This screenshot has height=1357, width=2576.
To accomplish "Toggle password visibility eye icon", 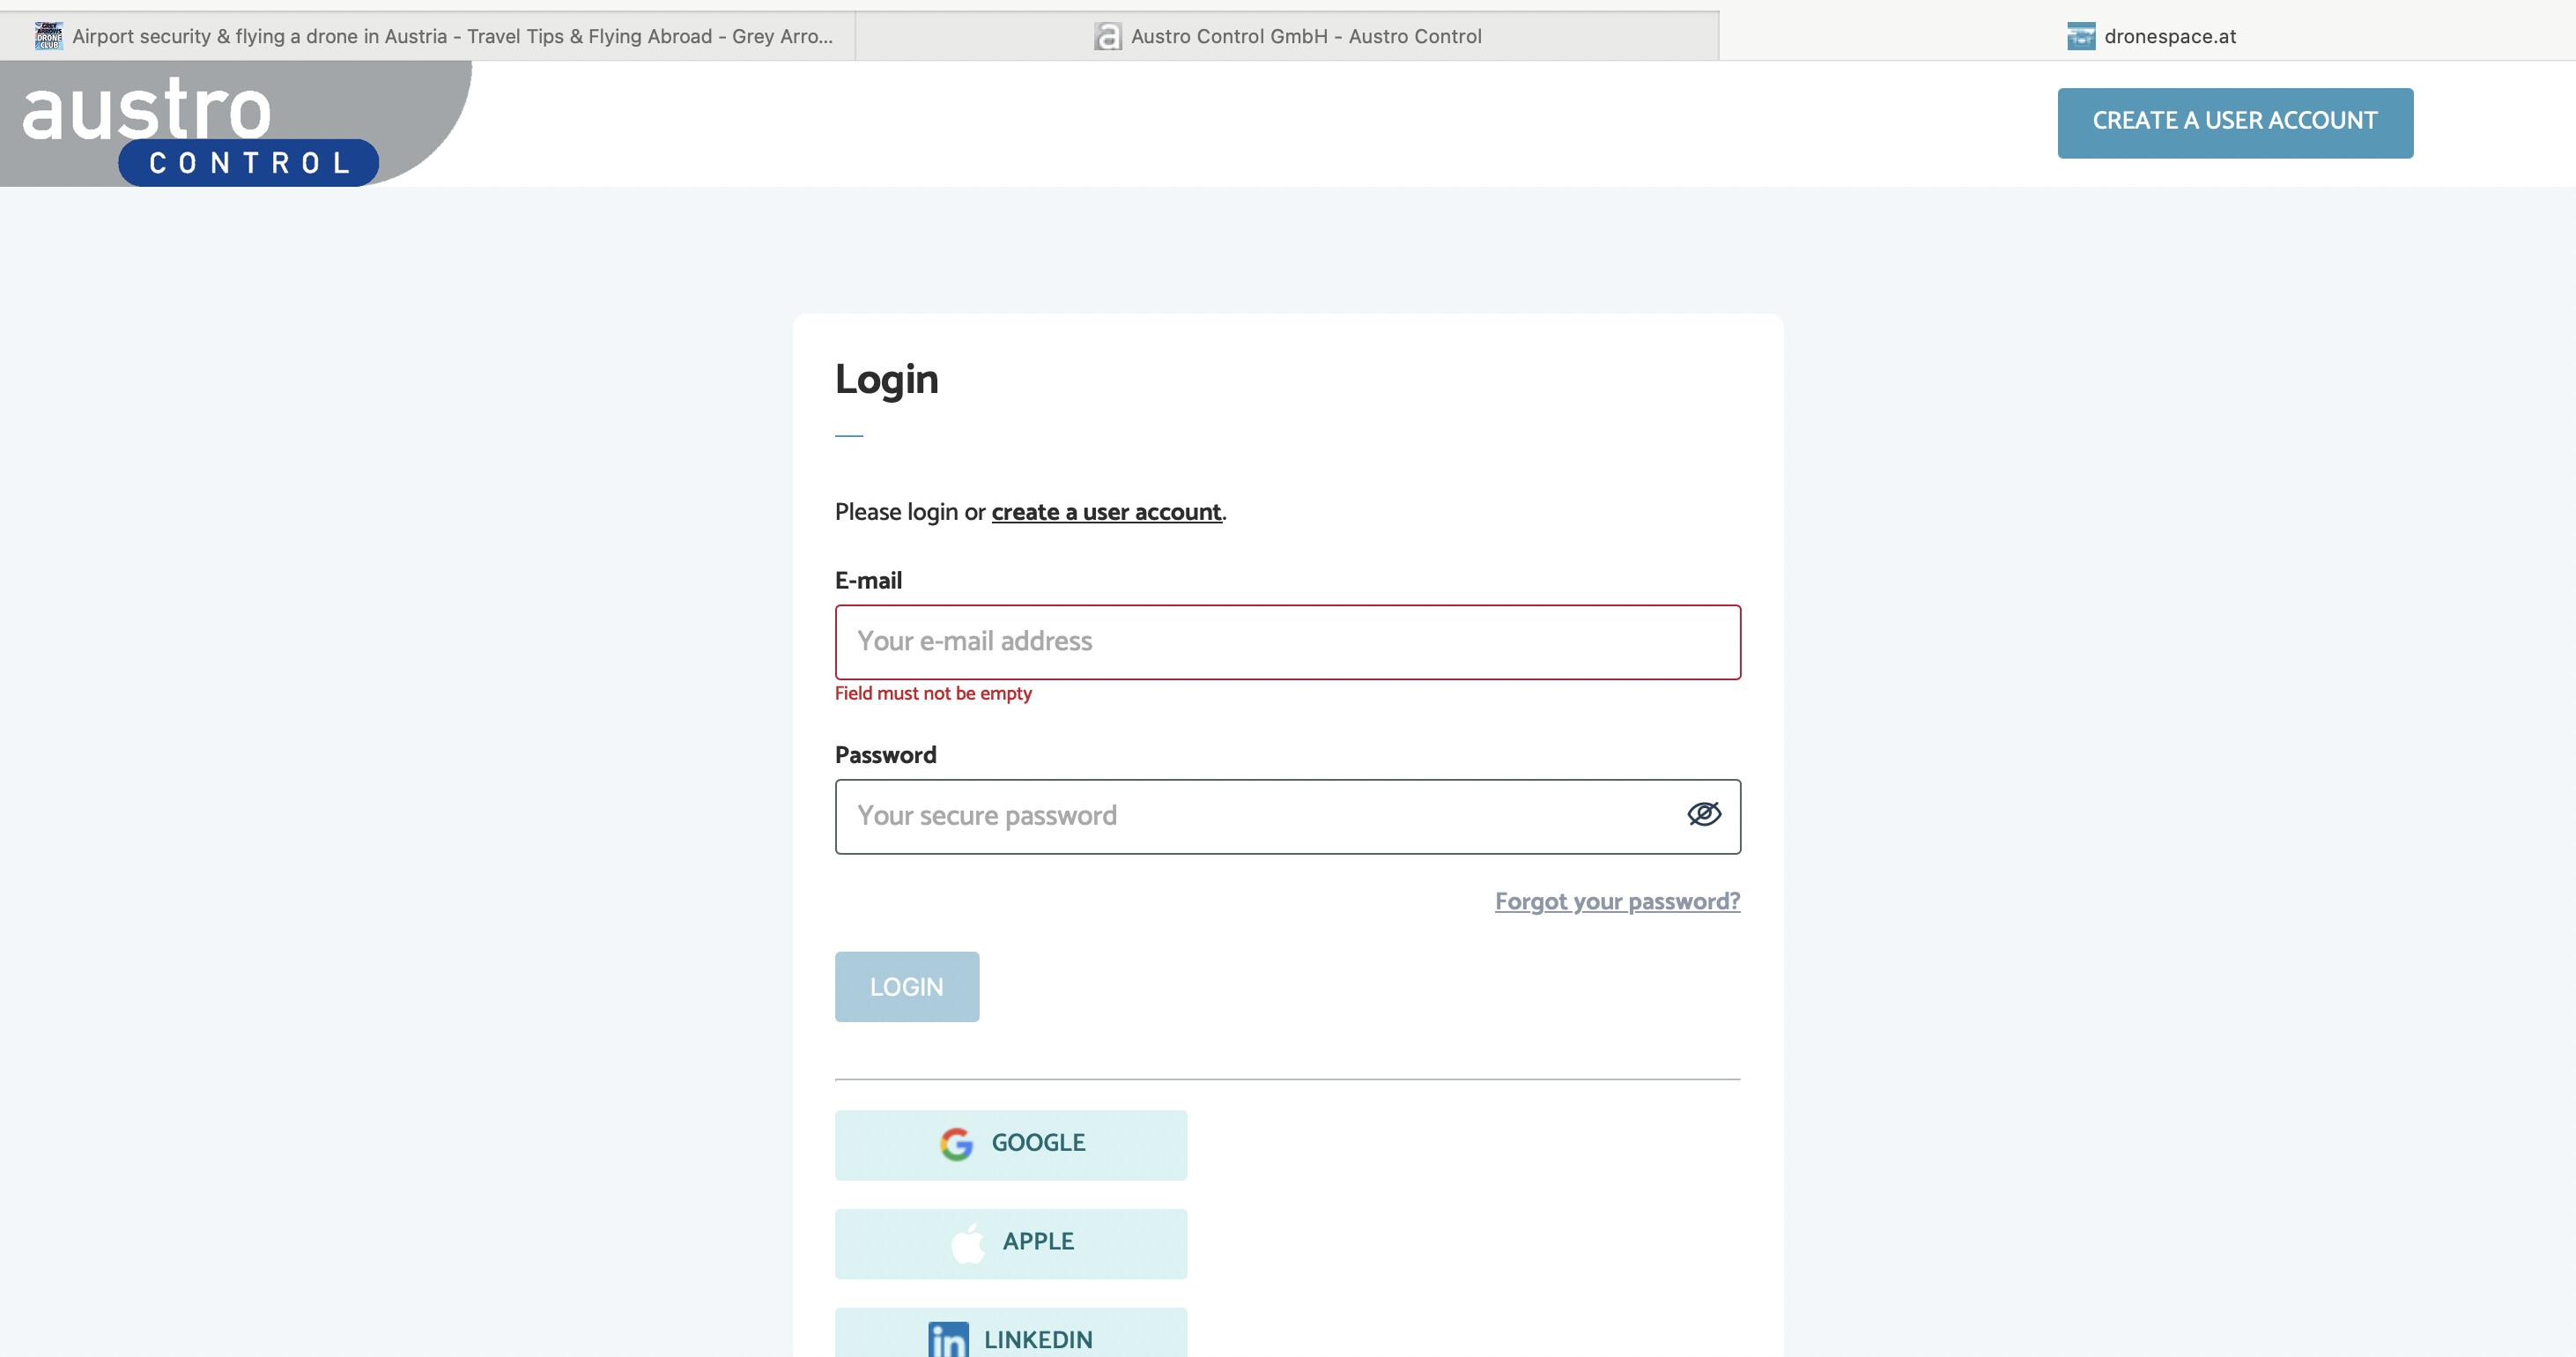I will point(1704,815).
